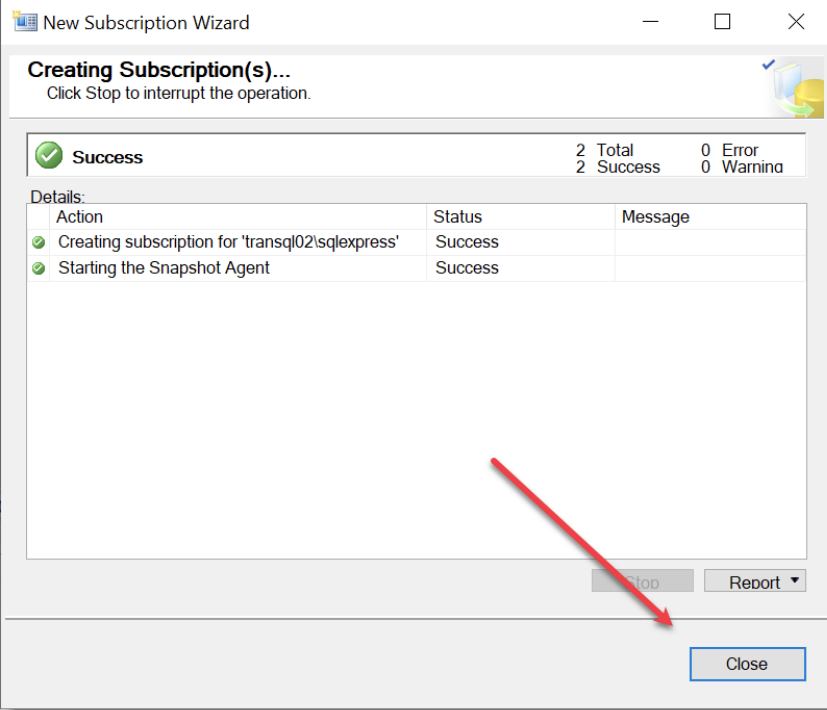Click the wizard database graphic in header
This screenshot has height=710, width=827.
pyautogui.click(x=794, y=88)
